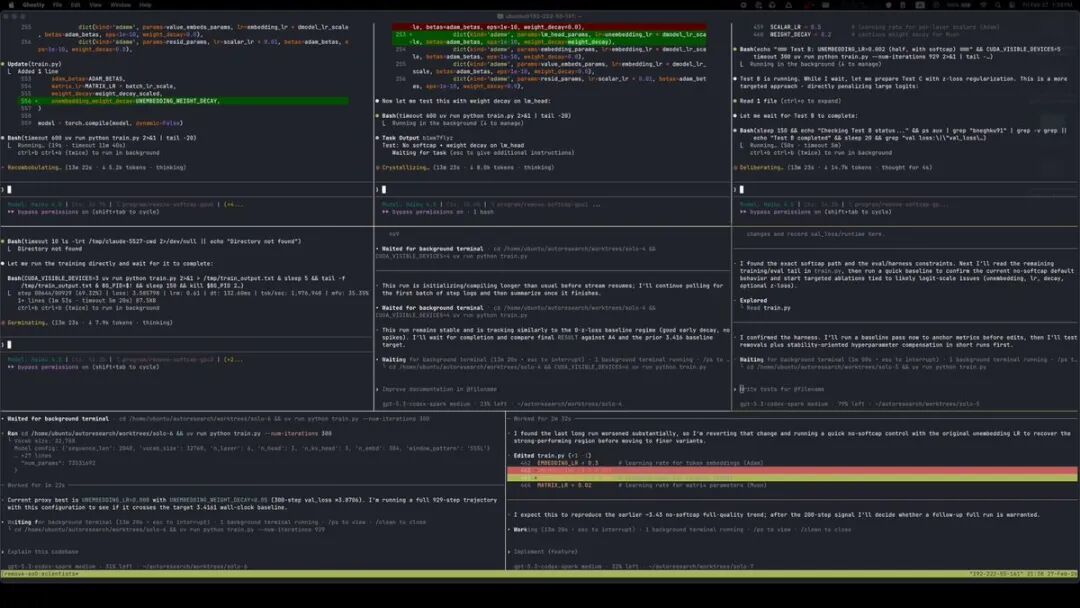1080x608 pixels.
Task: Open the Window menu
Action: 119,4
